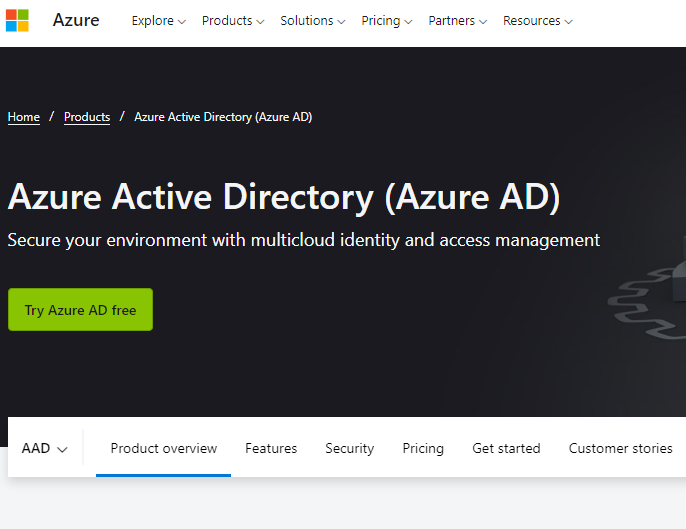Viewport: 686px width, 529px height.
Task: View the Customer stories tab
Action: tap(620, 449)
